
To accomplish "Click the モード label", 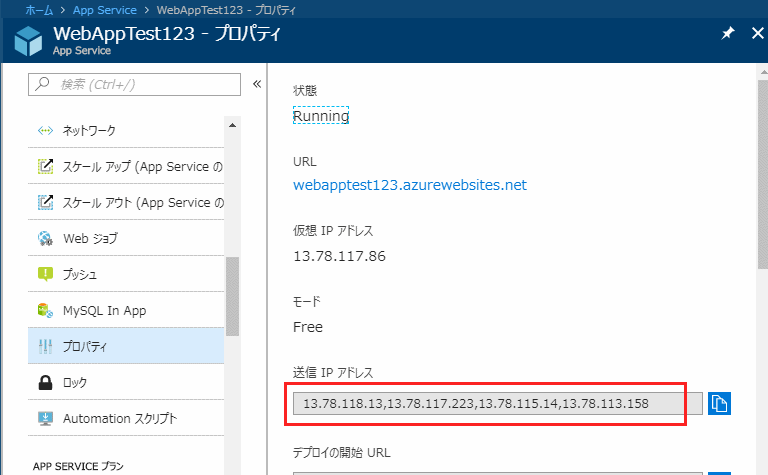I will click(307, 301).
